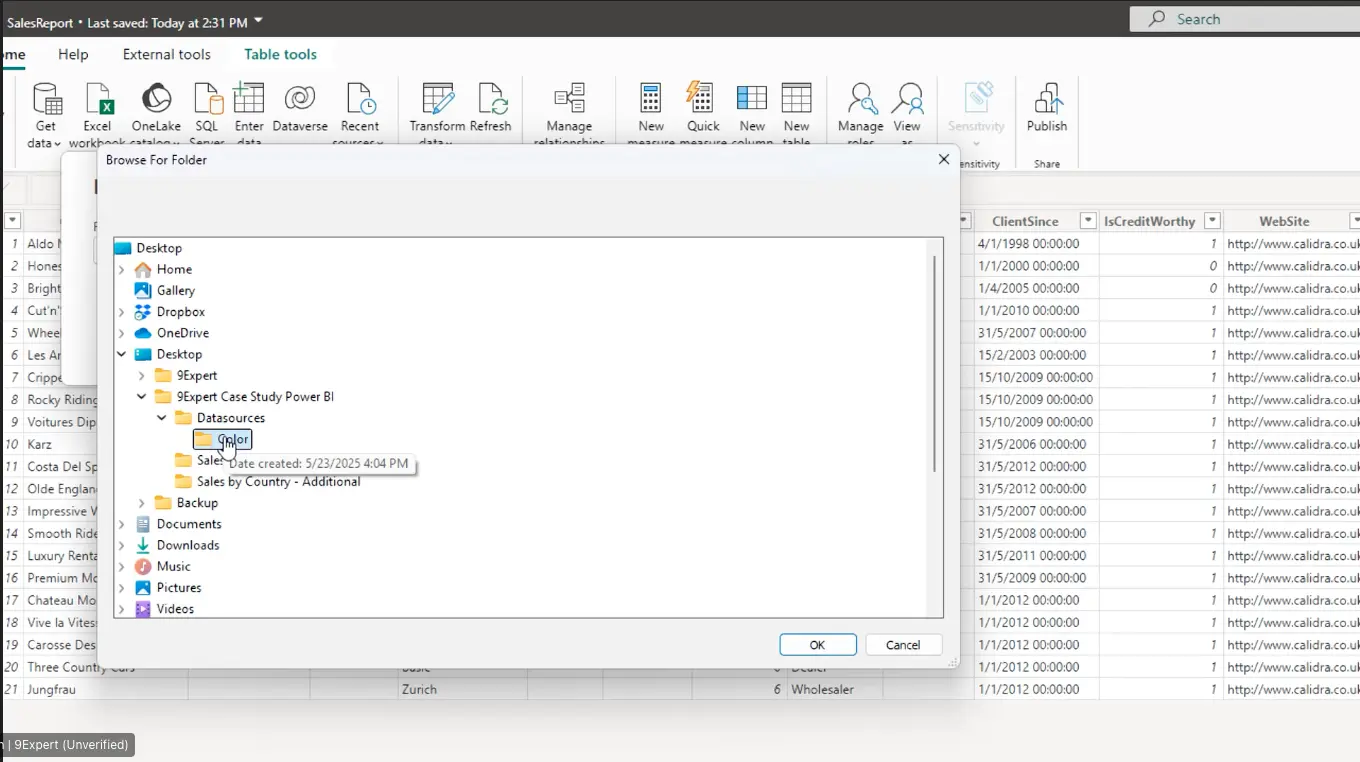
Task: Switch to the Help ribbon tab
Action: 73,54
